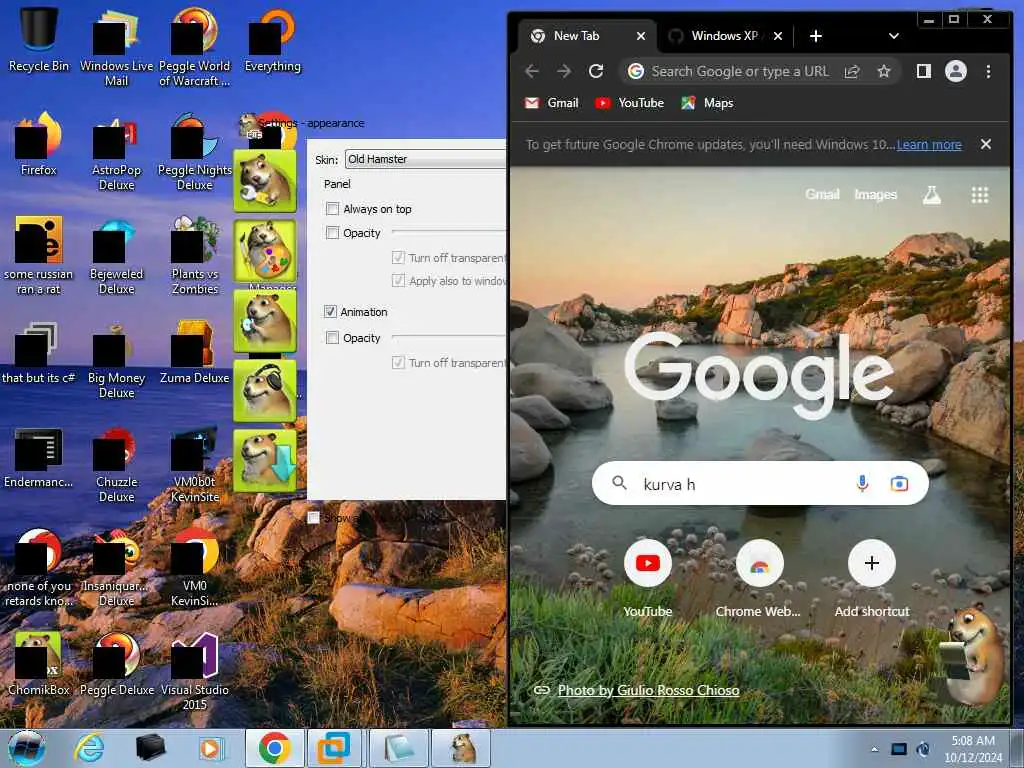Image resolution: width=1024 pixels, height=768 pixels.
Task: Switch to the Windows XP tab
Action: click(x=725, y=36)
